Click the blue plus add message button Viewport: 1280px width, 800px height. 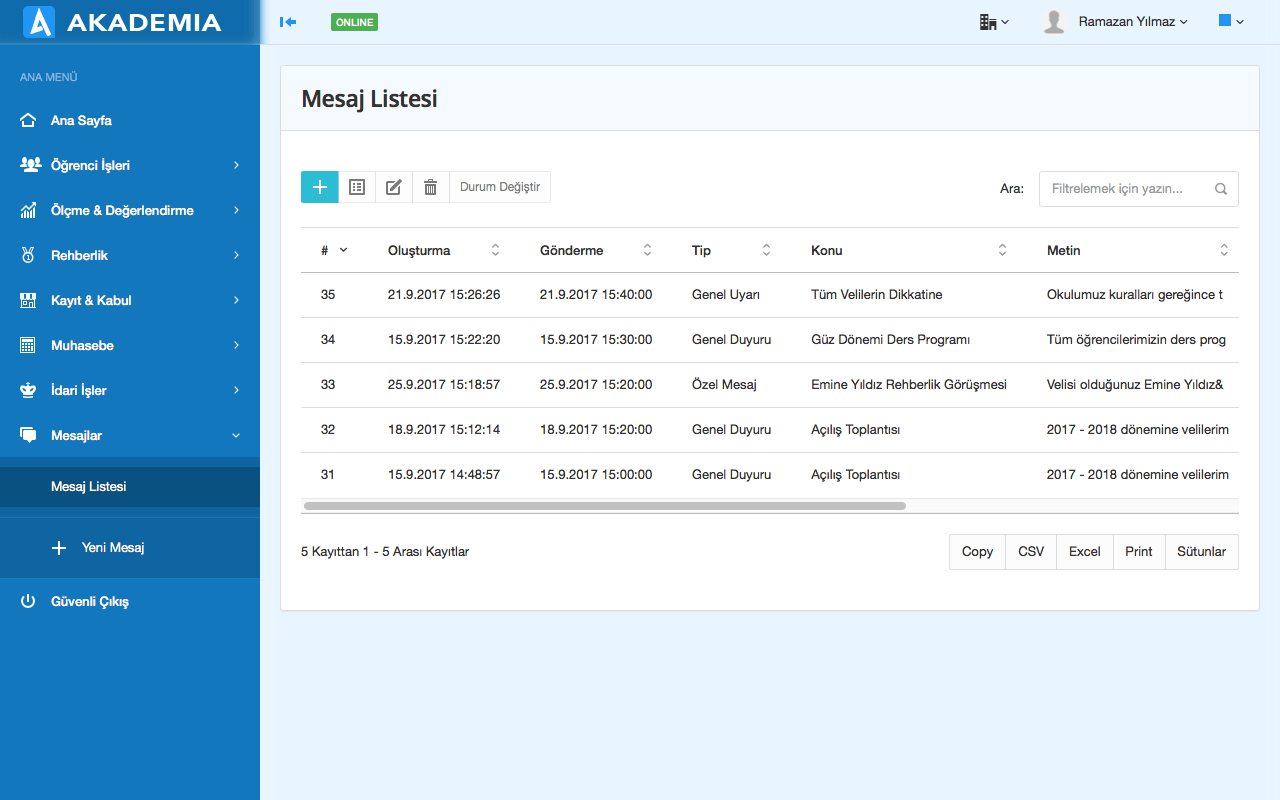tap(320, 187)
